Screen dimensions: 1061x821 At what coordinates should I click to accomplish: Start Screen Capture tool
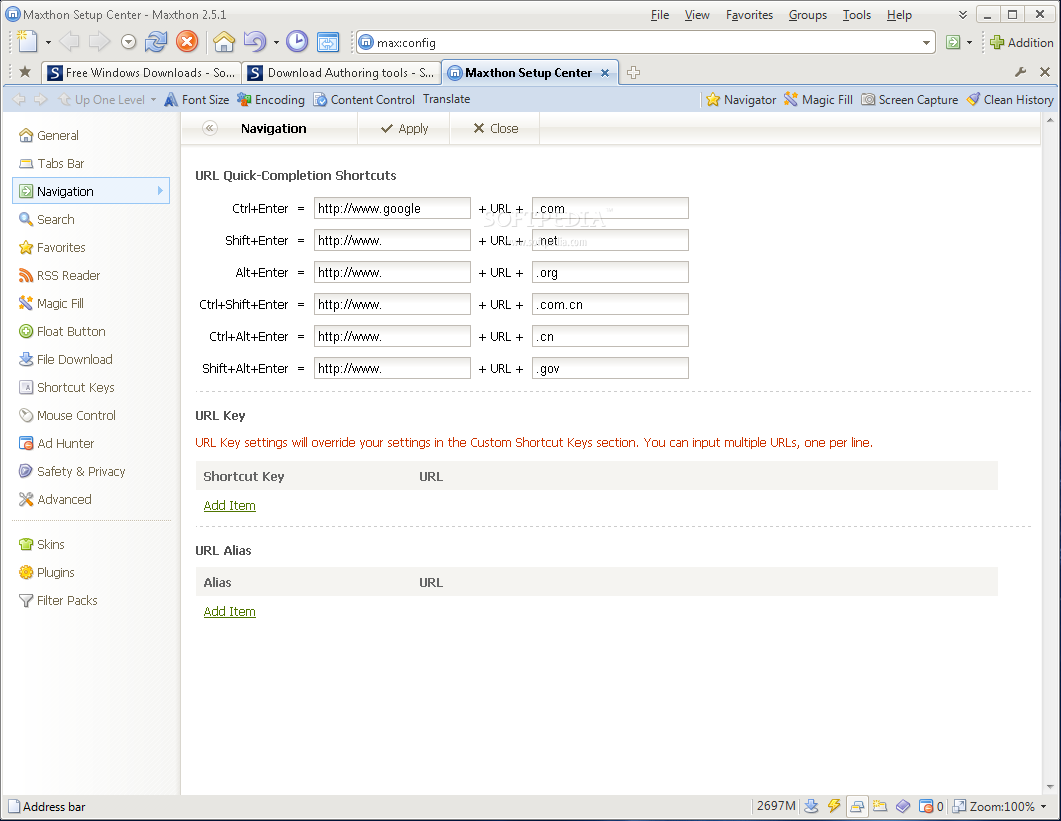[909, 99]
